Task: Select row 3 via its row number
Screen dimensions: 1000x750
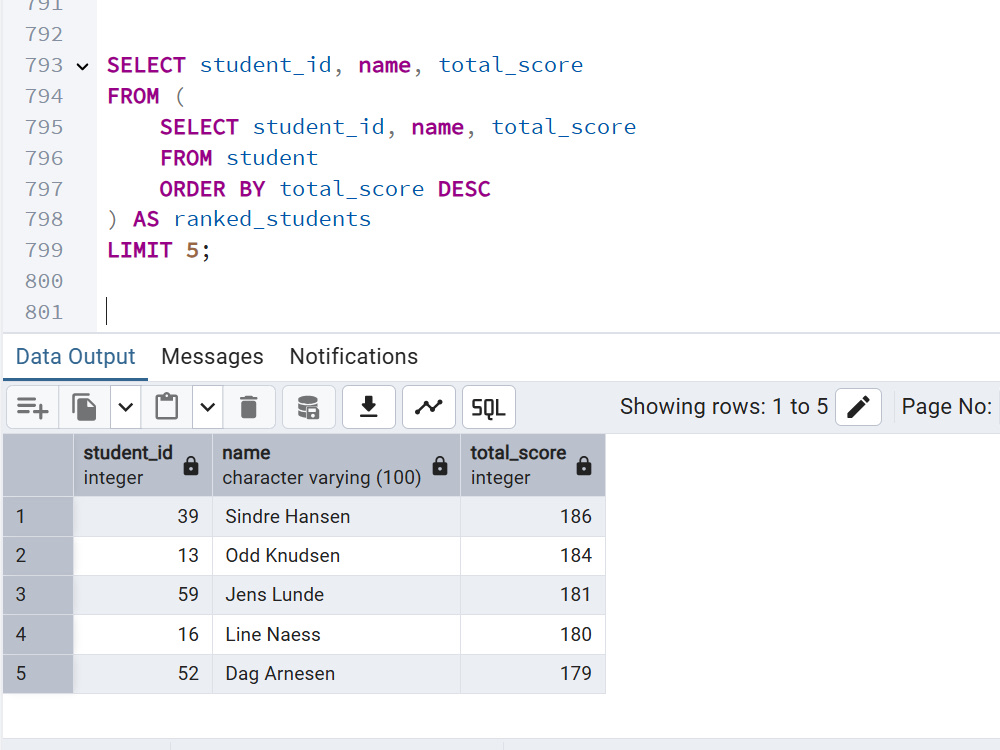Action: [38, 594]
